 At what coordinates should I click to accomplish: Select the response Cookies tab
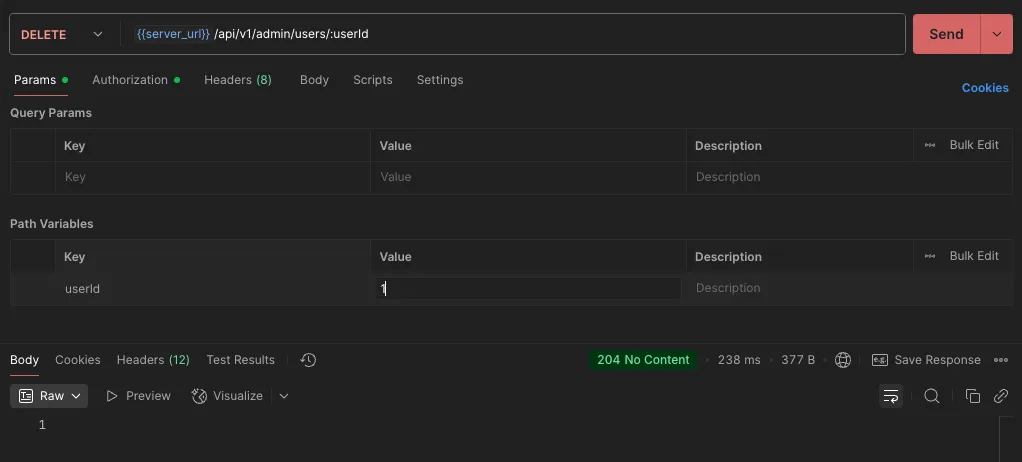pyautogui.click(x=78, y=360)
